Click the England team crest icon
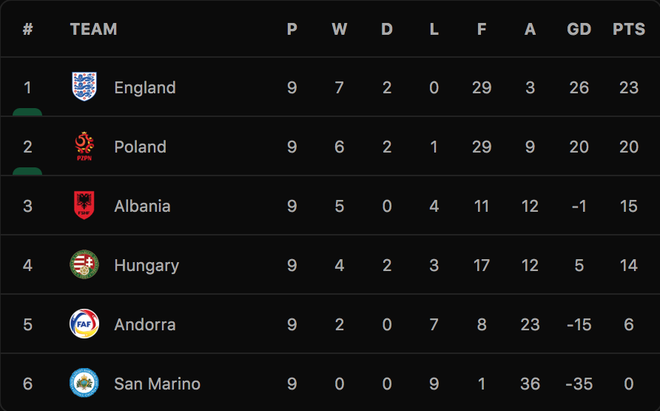Image resolution: width=660 pixels, height=411 pixels. point(84,87)
